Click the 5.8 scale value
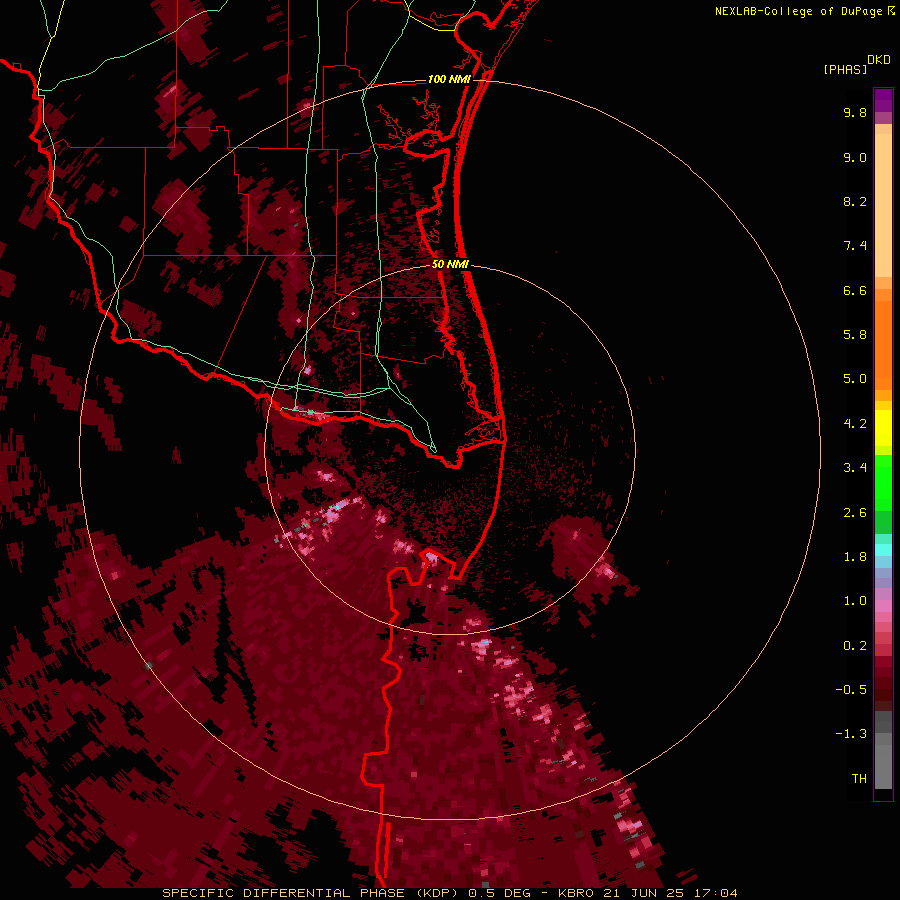 855,335
